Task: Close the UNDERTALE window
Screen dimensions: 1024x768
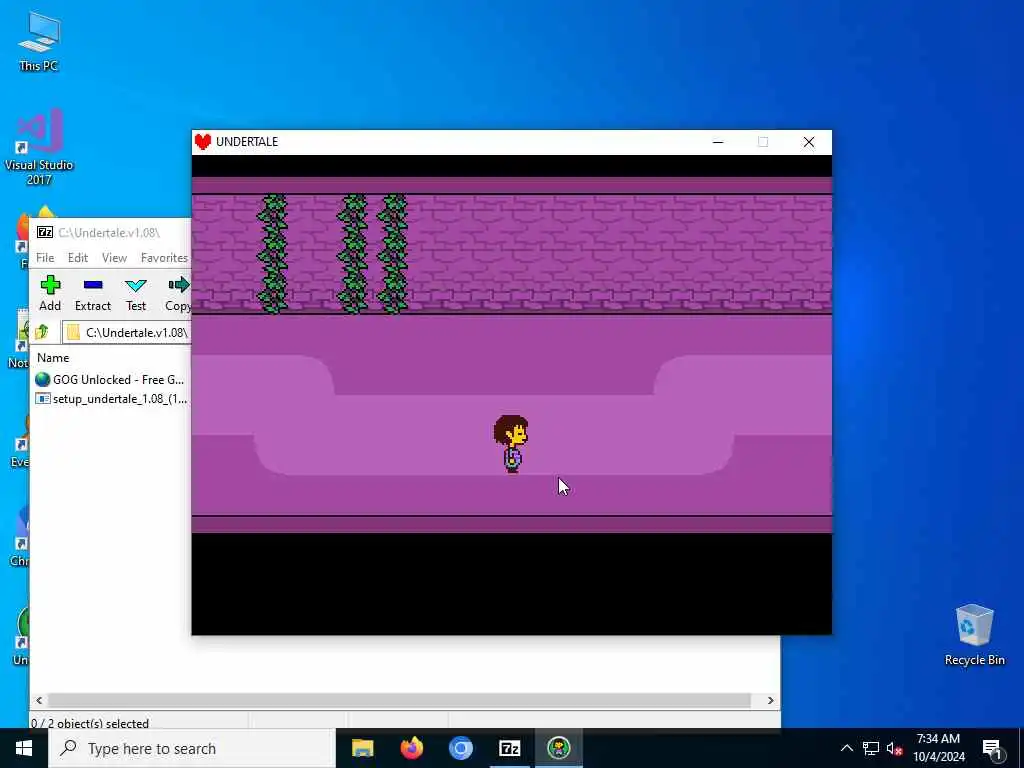Action: (808, 142)
